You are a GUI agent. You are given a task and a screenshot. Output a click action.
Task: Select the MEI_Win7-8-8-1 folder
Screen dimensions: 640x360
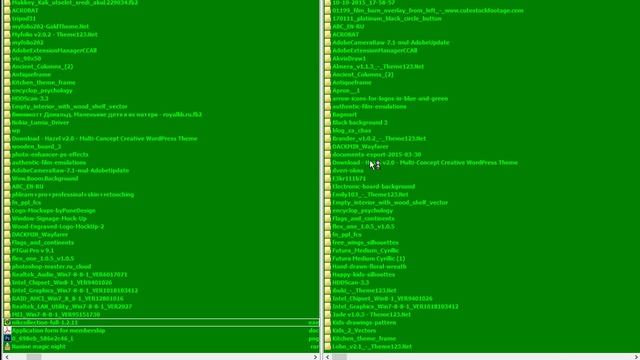(56, 315)
